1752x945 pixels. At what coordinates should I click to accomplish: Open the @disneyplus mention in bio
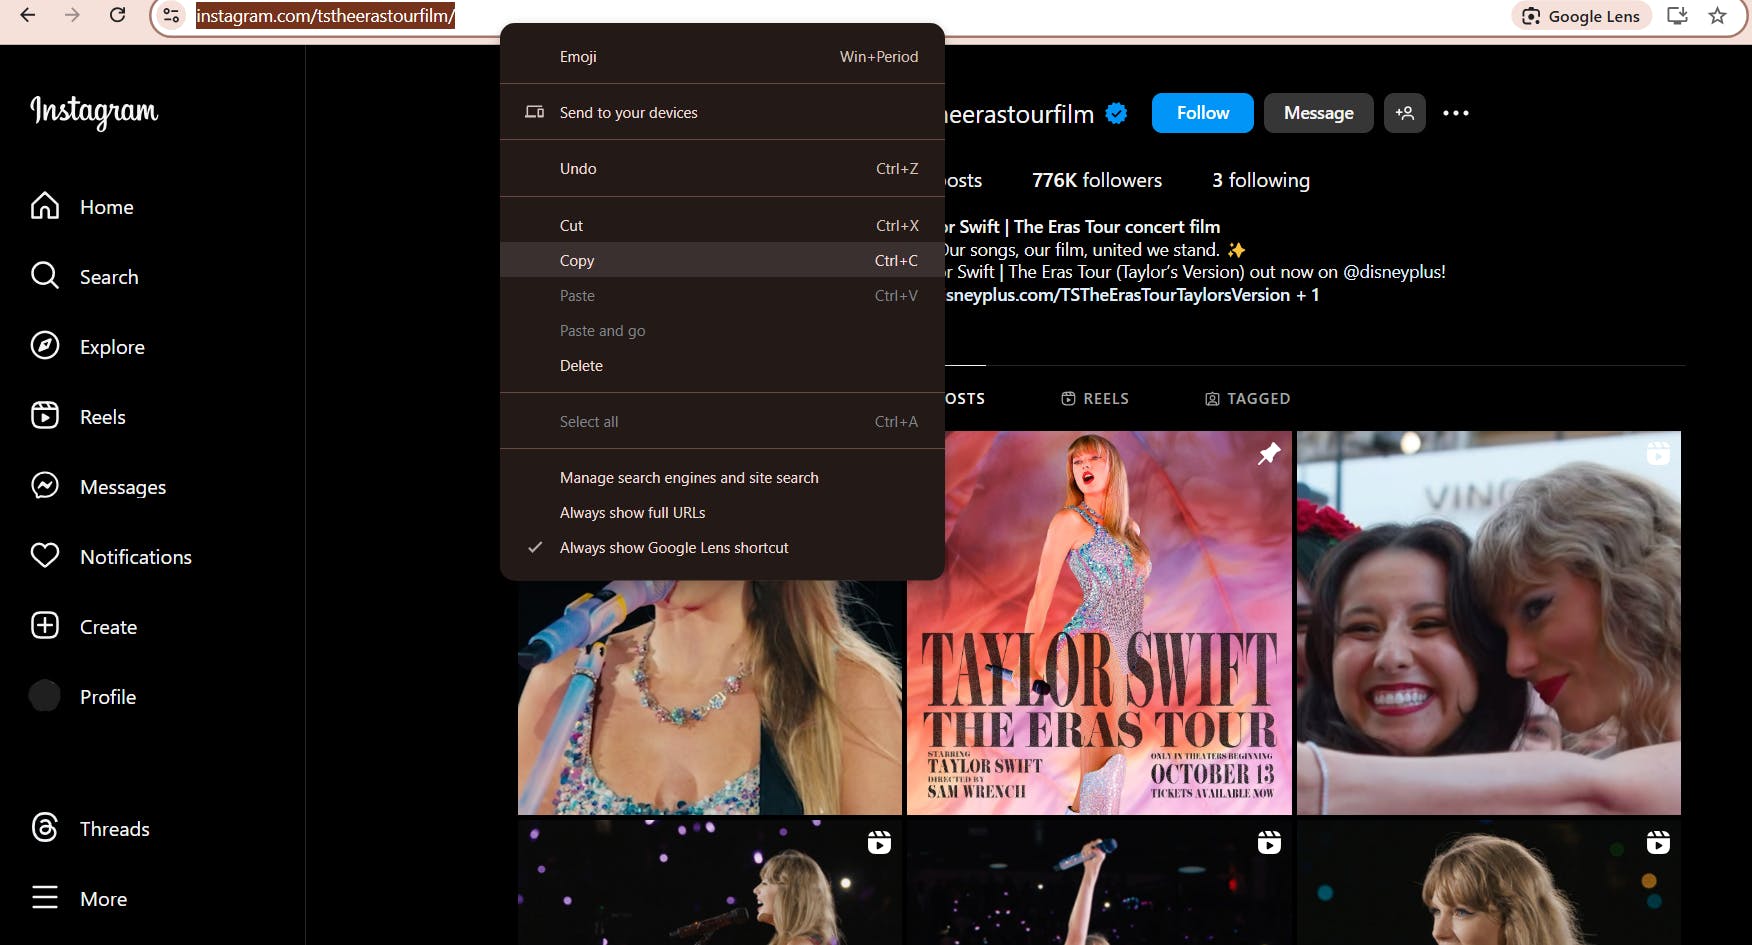click(1394, 272)
